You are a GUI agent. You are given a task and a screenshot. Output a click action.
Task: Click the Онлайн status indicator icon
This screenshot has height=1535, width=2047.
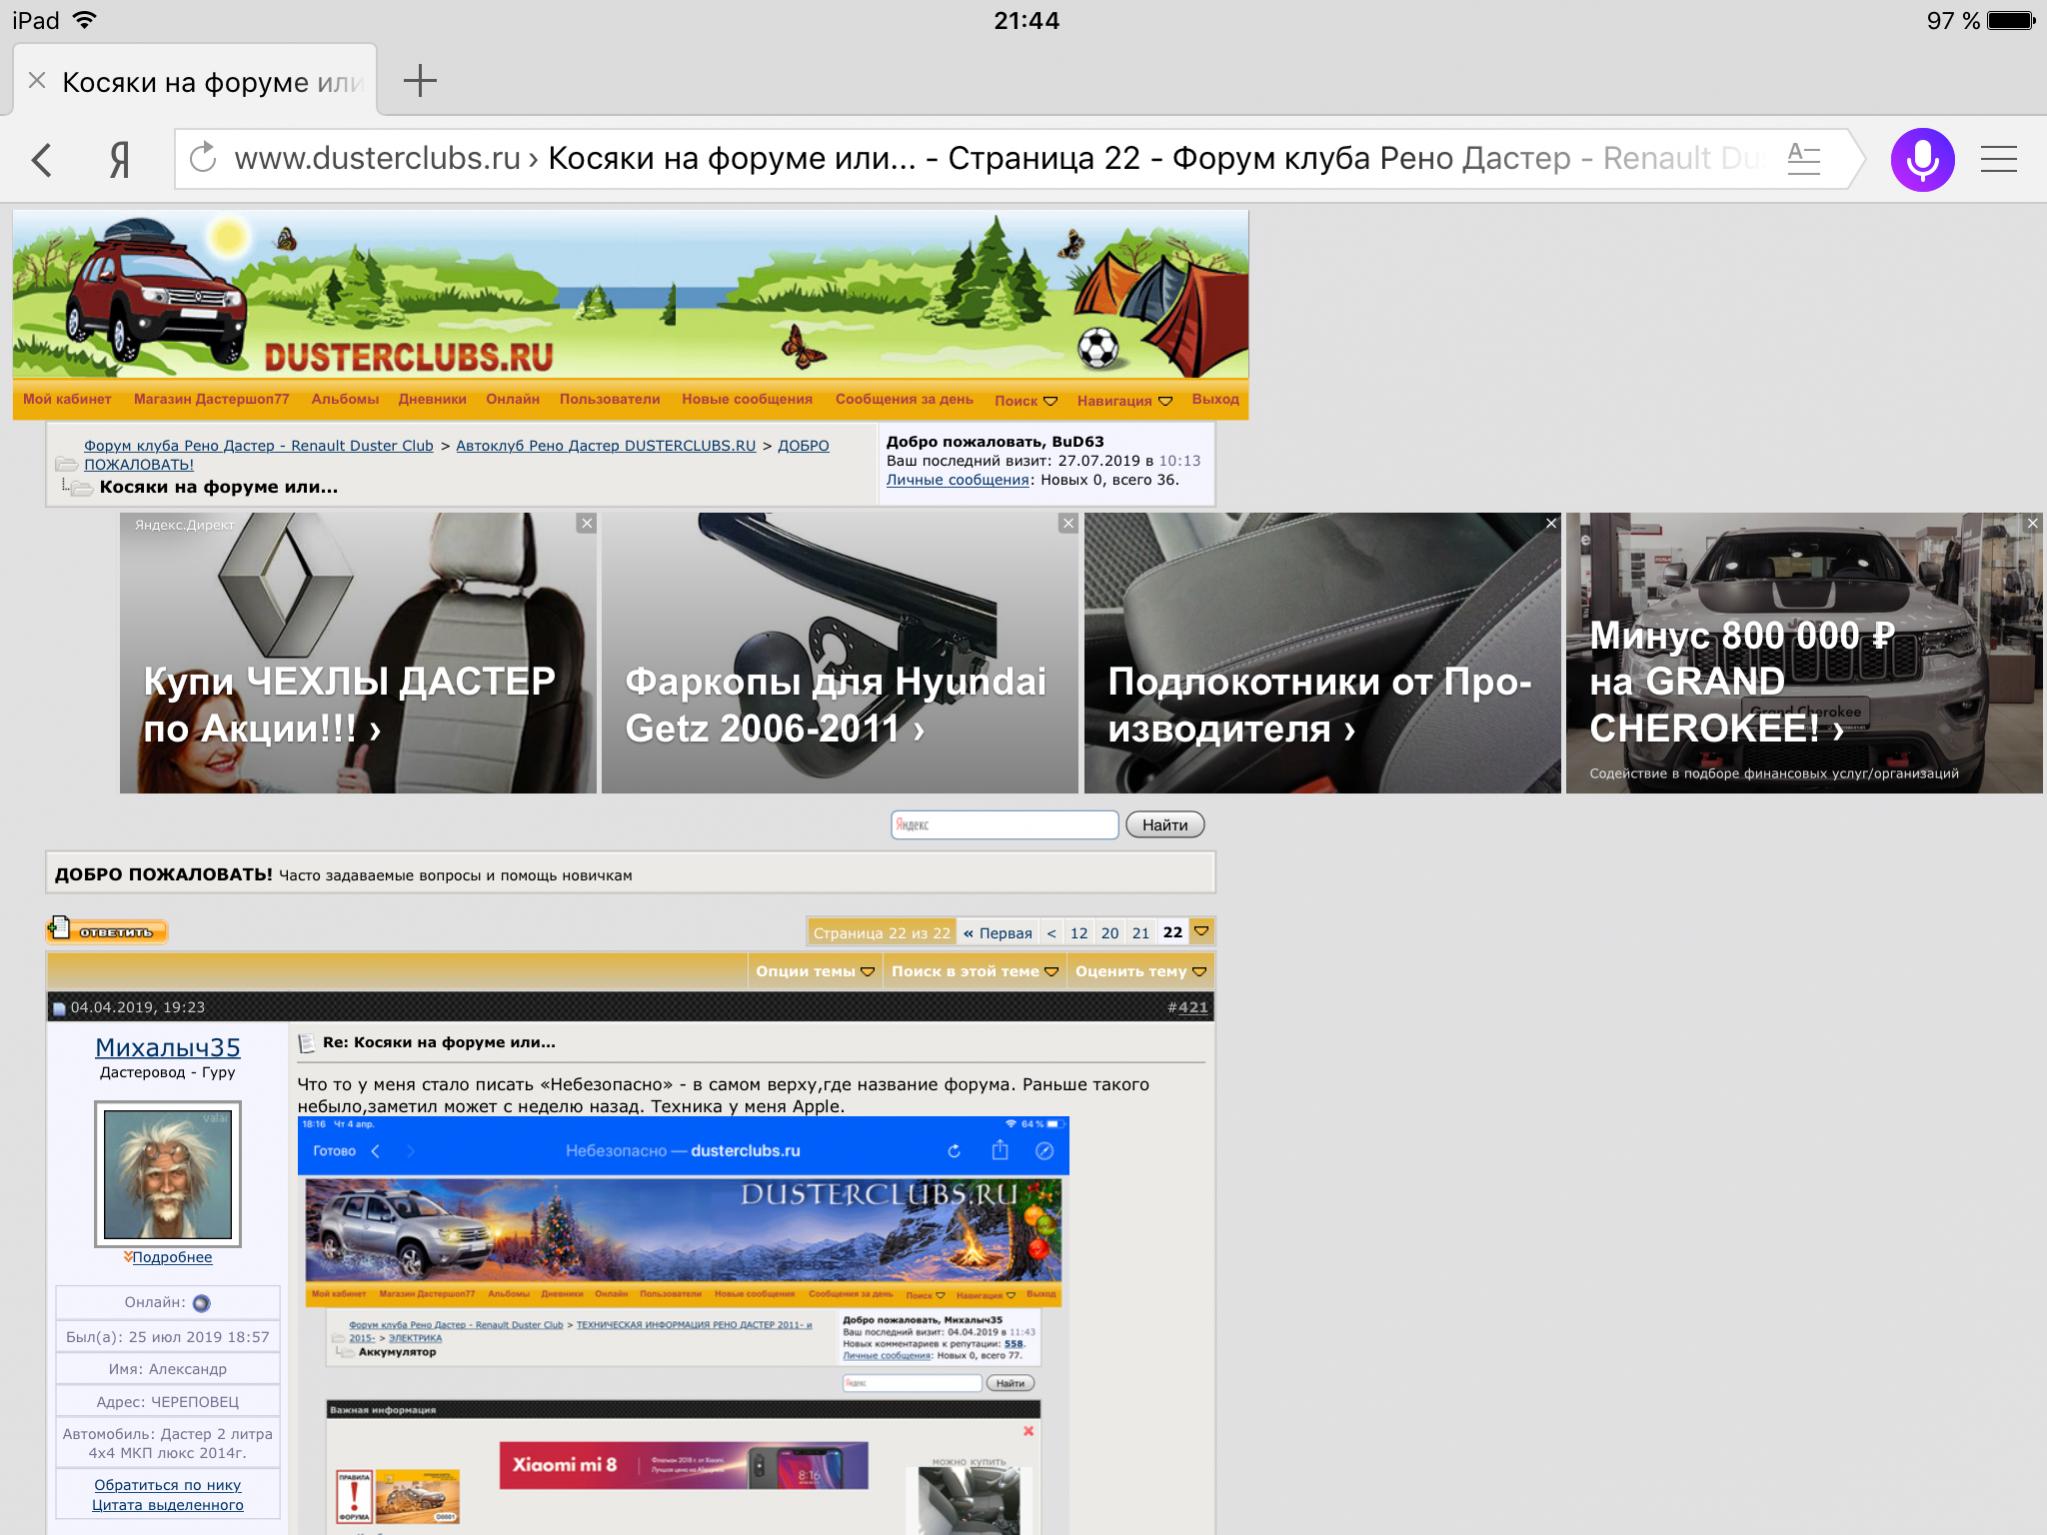(201, 1303)
